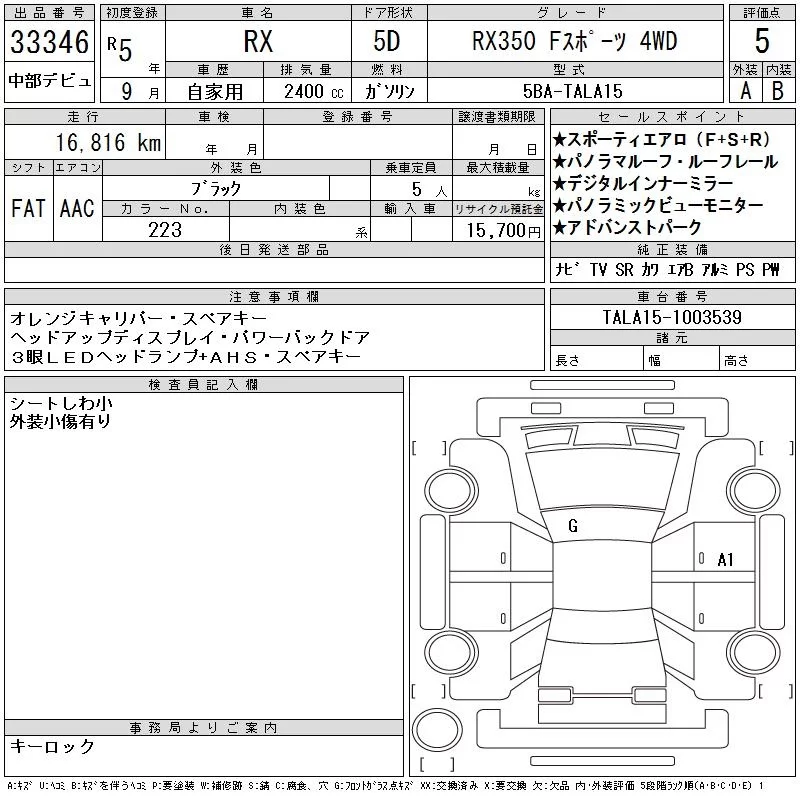The image size is (800, 800).
Task: Click the spare tire circle in diagram
Action: [x=437, y=730]
